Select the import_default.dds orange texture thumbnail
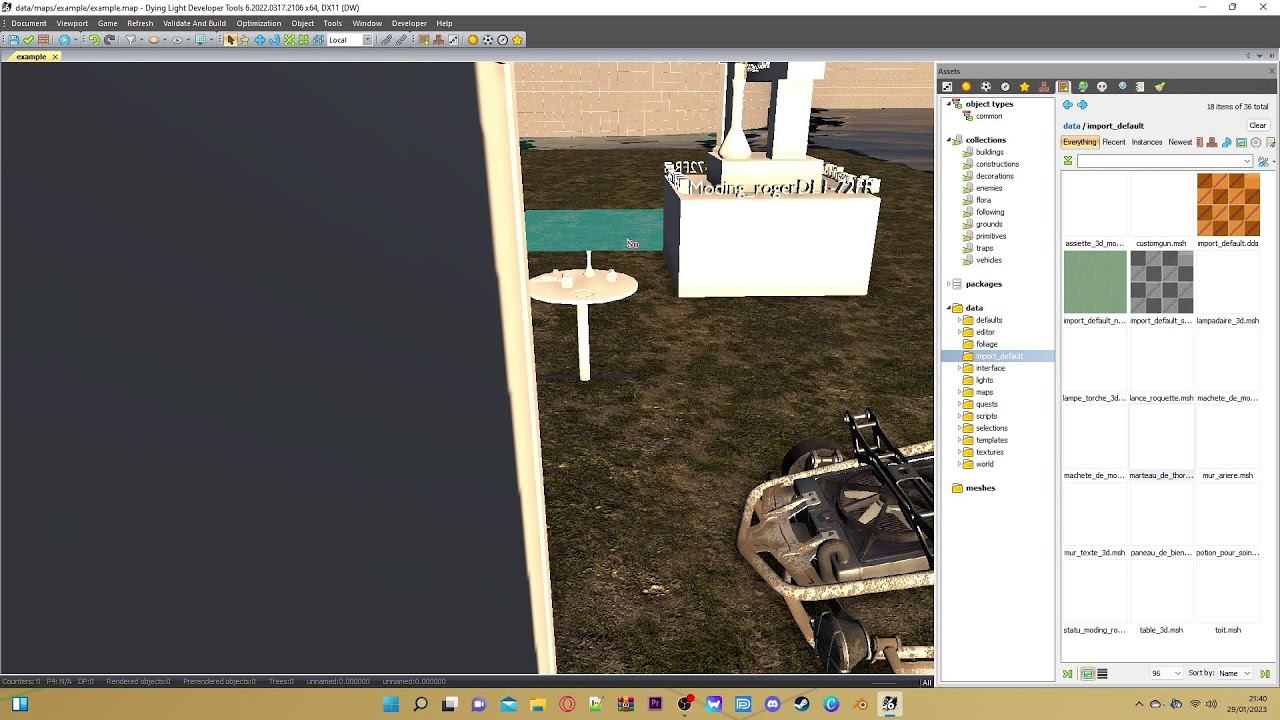The image size is (1280, 720). [1228, 204]
